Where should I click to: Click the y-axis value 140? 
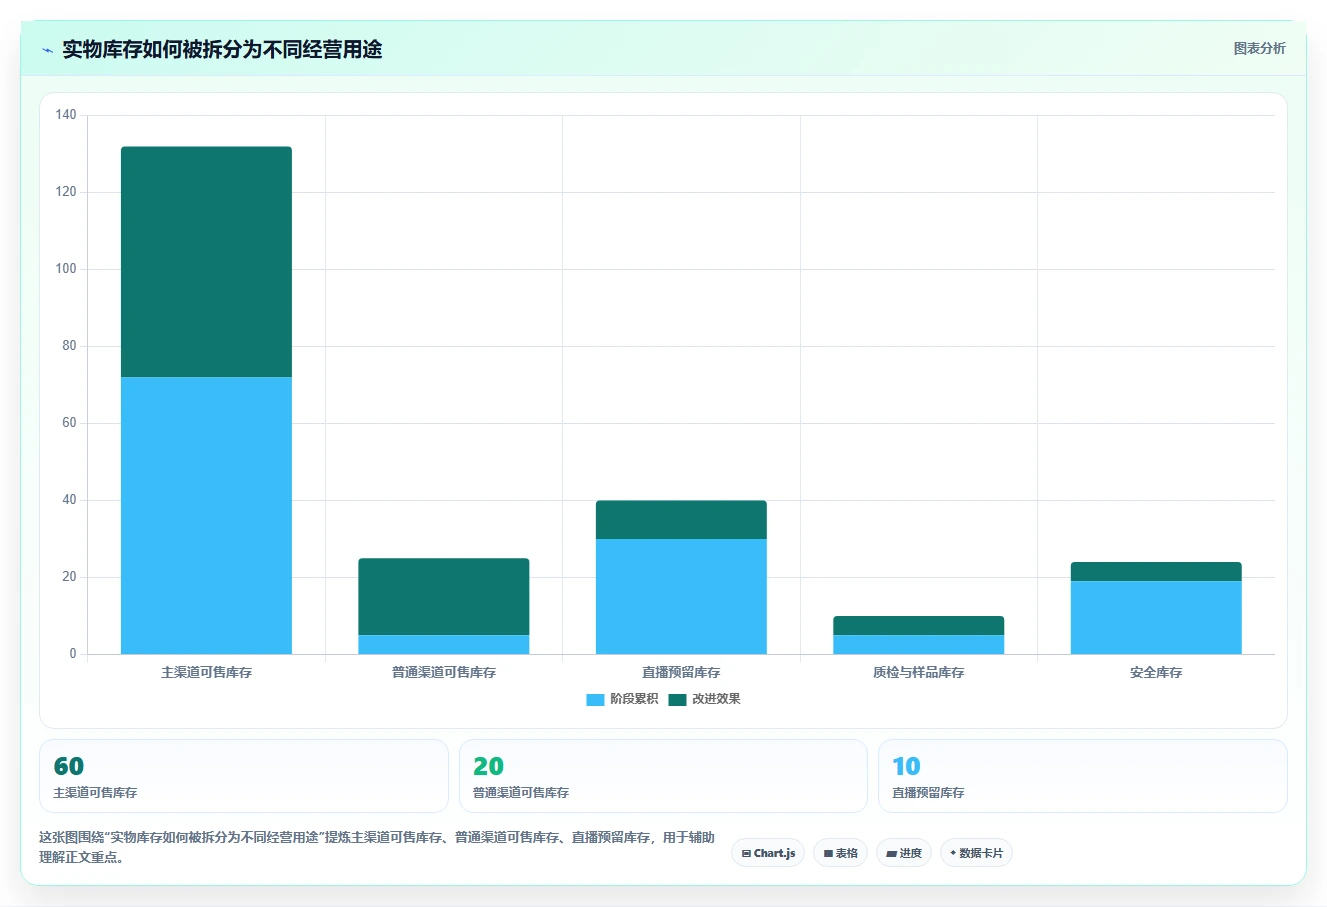click(x=66, y=115)
